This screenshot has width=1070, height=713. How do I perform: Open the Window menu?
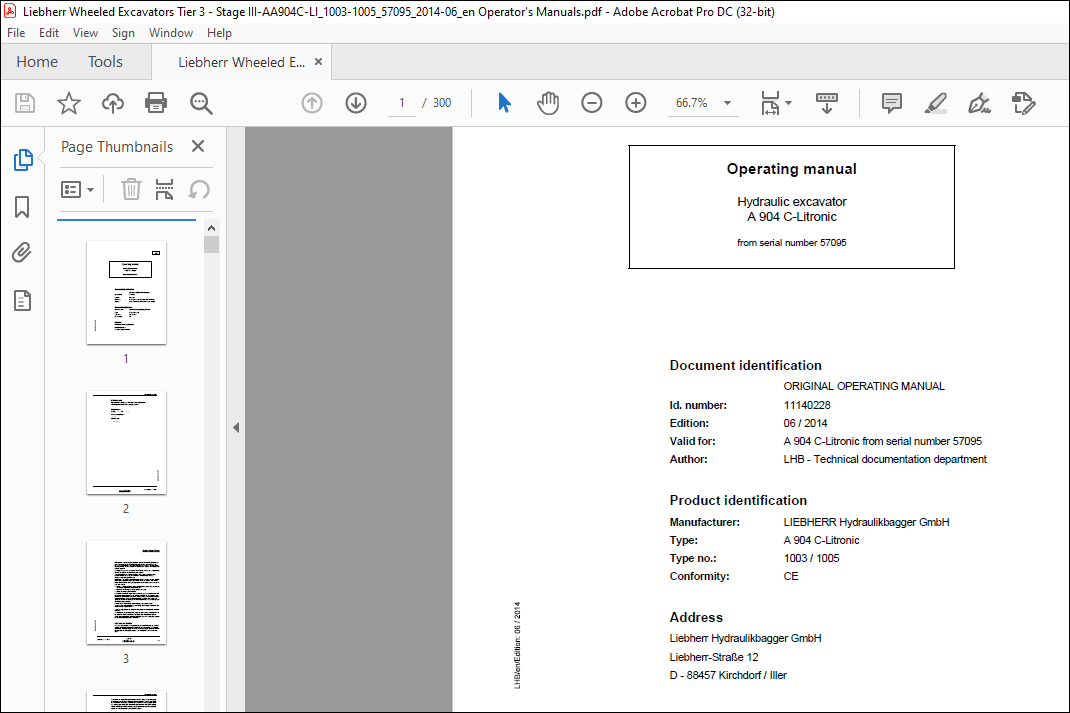coord(171,33)
